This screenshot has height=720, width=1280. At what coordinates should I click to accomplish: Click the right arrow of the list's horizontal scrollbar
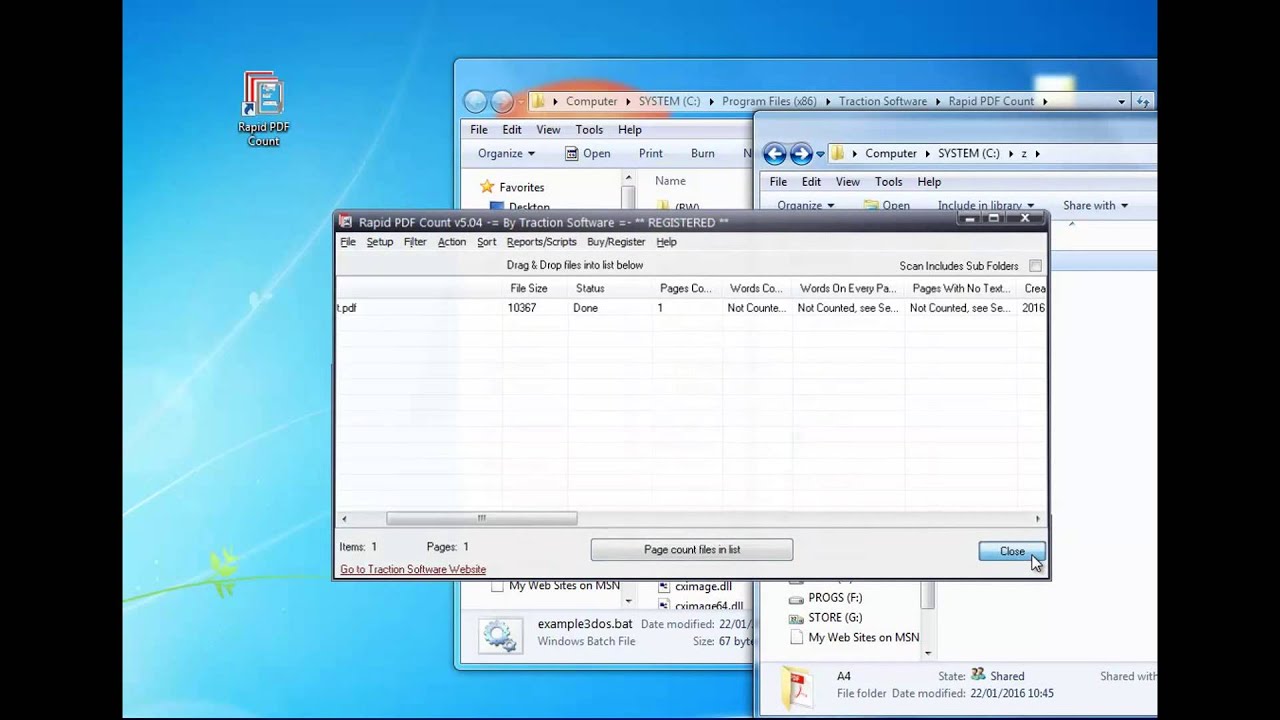1037,518
